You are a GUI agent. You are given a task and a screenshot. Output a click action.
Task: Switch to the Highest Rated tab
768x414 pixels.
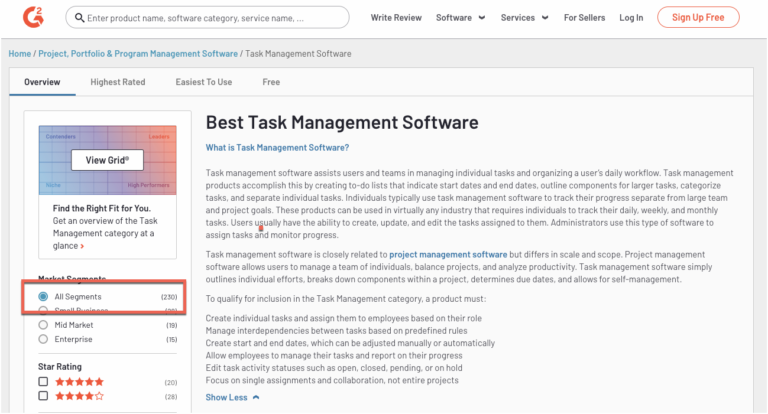(x=118, y=82)
